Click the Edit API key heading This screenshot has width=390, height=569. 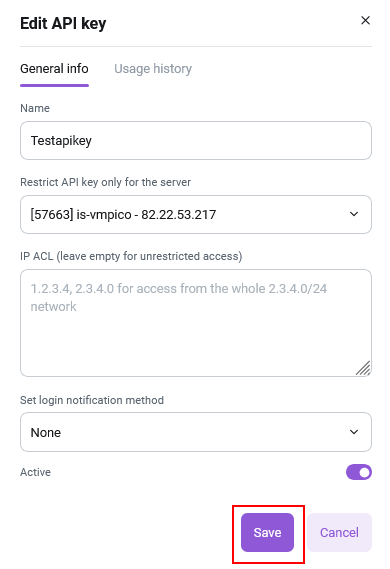coord(63,24)
